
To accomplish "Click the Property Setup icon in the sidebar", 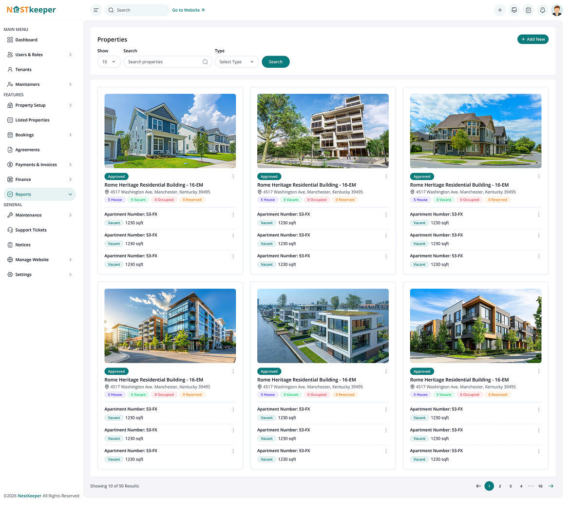I will (x=10, y=105).
